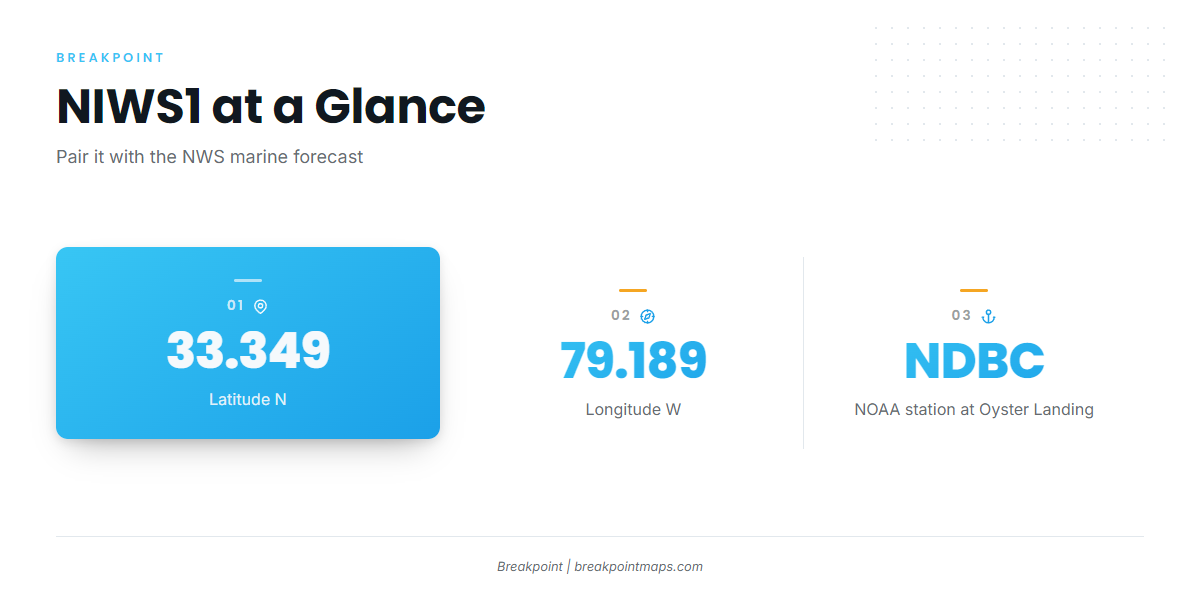Click the Longitude W label
The image size is (1200, 600).
click(x=633, y=409)
